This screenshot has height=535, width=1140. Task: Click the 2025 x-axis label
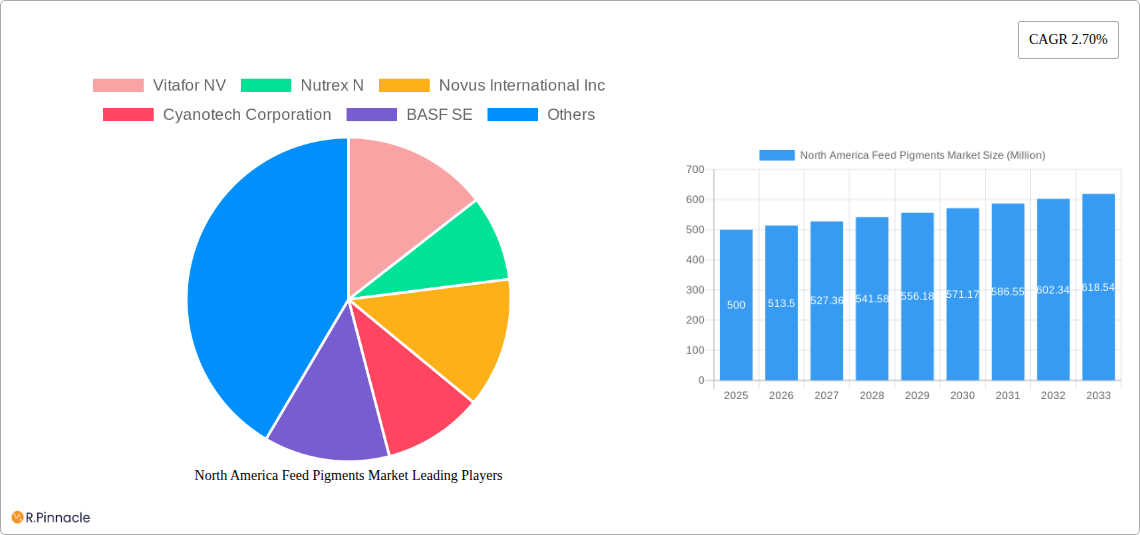coord(736,395)
